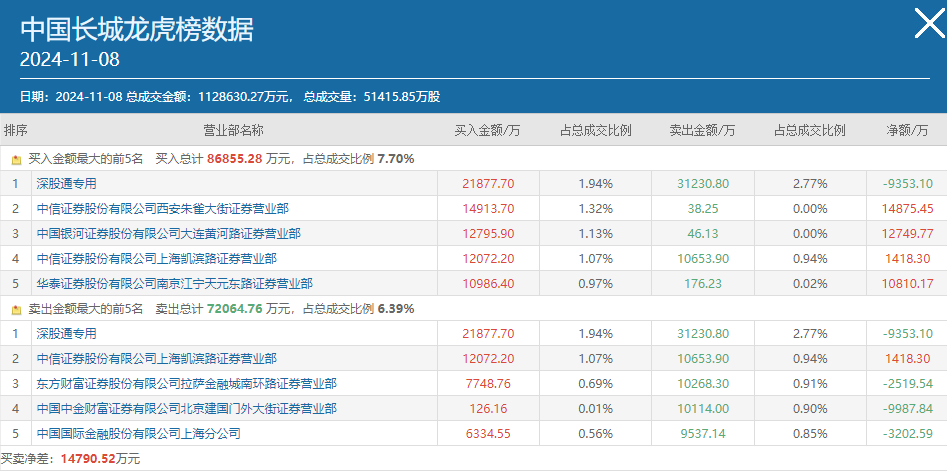Click the 1.32% buy ratio cell
The width and height of the screenshot is (947, 474).
click(x=595, y=209)
